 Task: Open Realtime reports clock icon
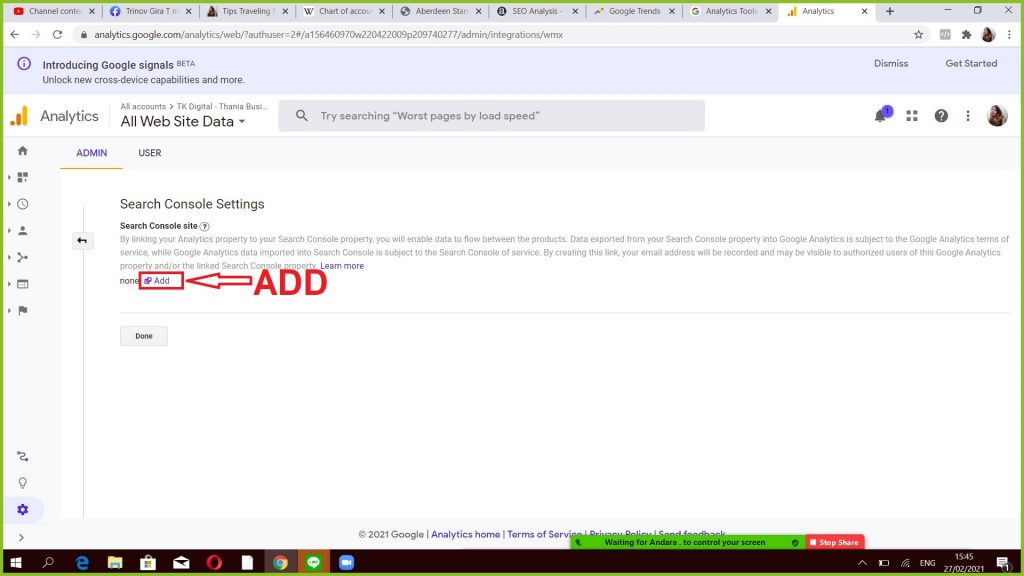pyautogui.click(x=22, y=204)
